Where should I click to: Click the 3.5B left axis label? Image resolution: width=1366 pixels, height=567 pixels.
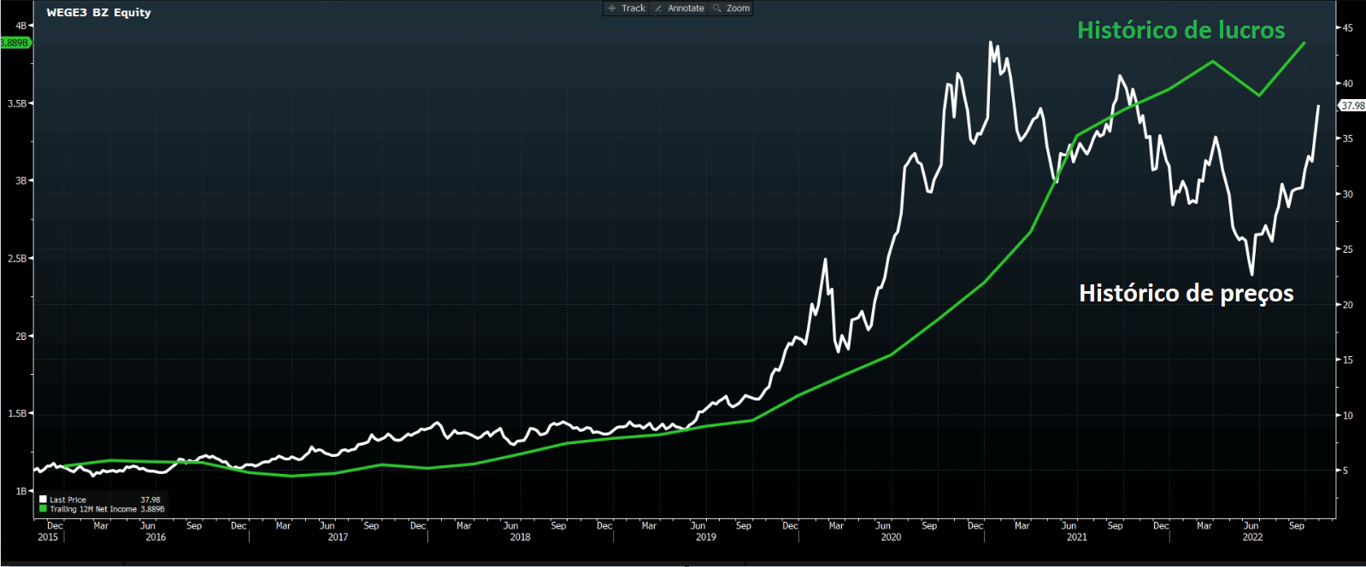pos(19,104)
